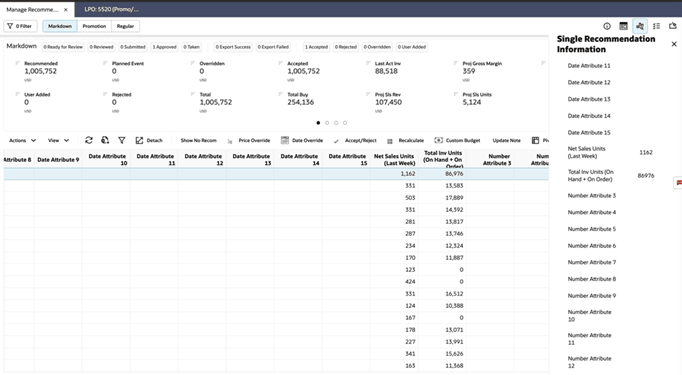This screenshot has height=375, width=682.
Task: Go to the third metrics page dot
Action: click(336, 123)
